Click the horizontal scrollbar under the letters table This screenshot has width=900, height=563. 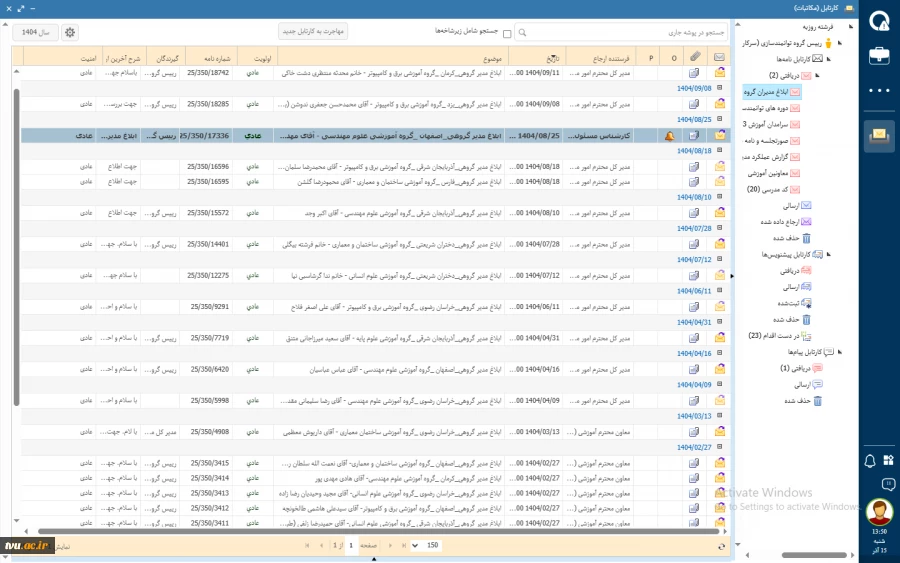[379, 531]
